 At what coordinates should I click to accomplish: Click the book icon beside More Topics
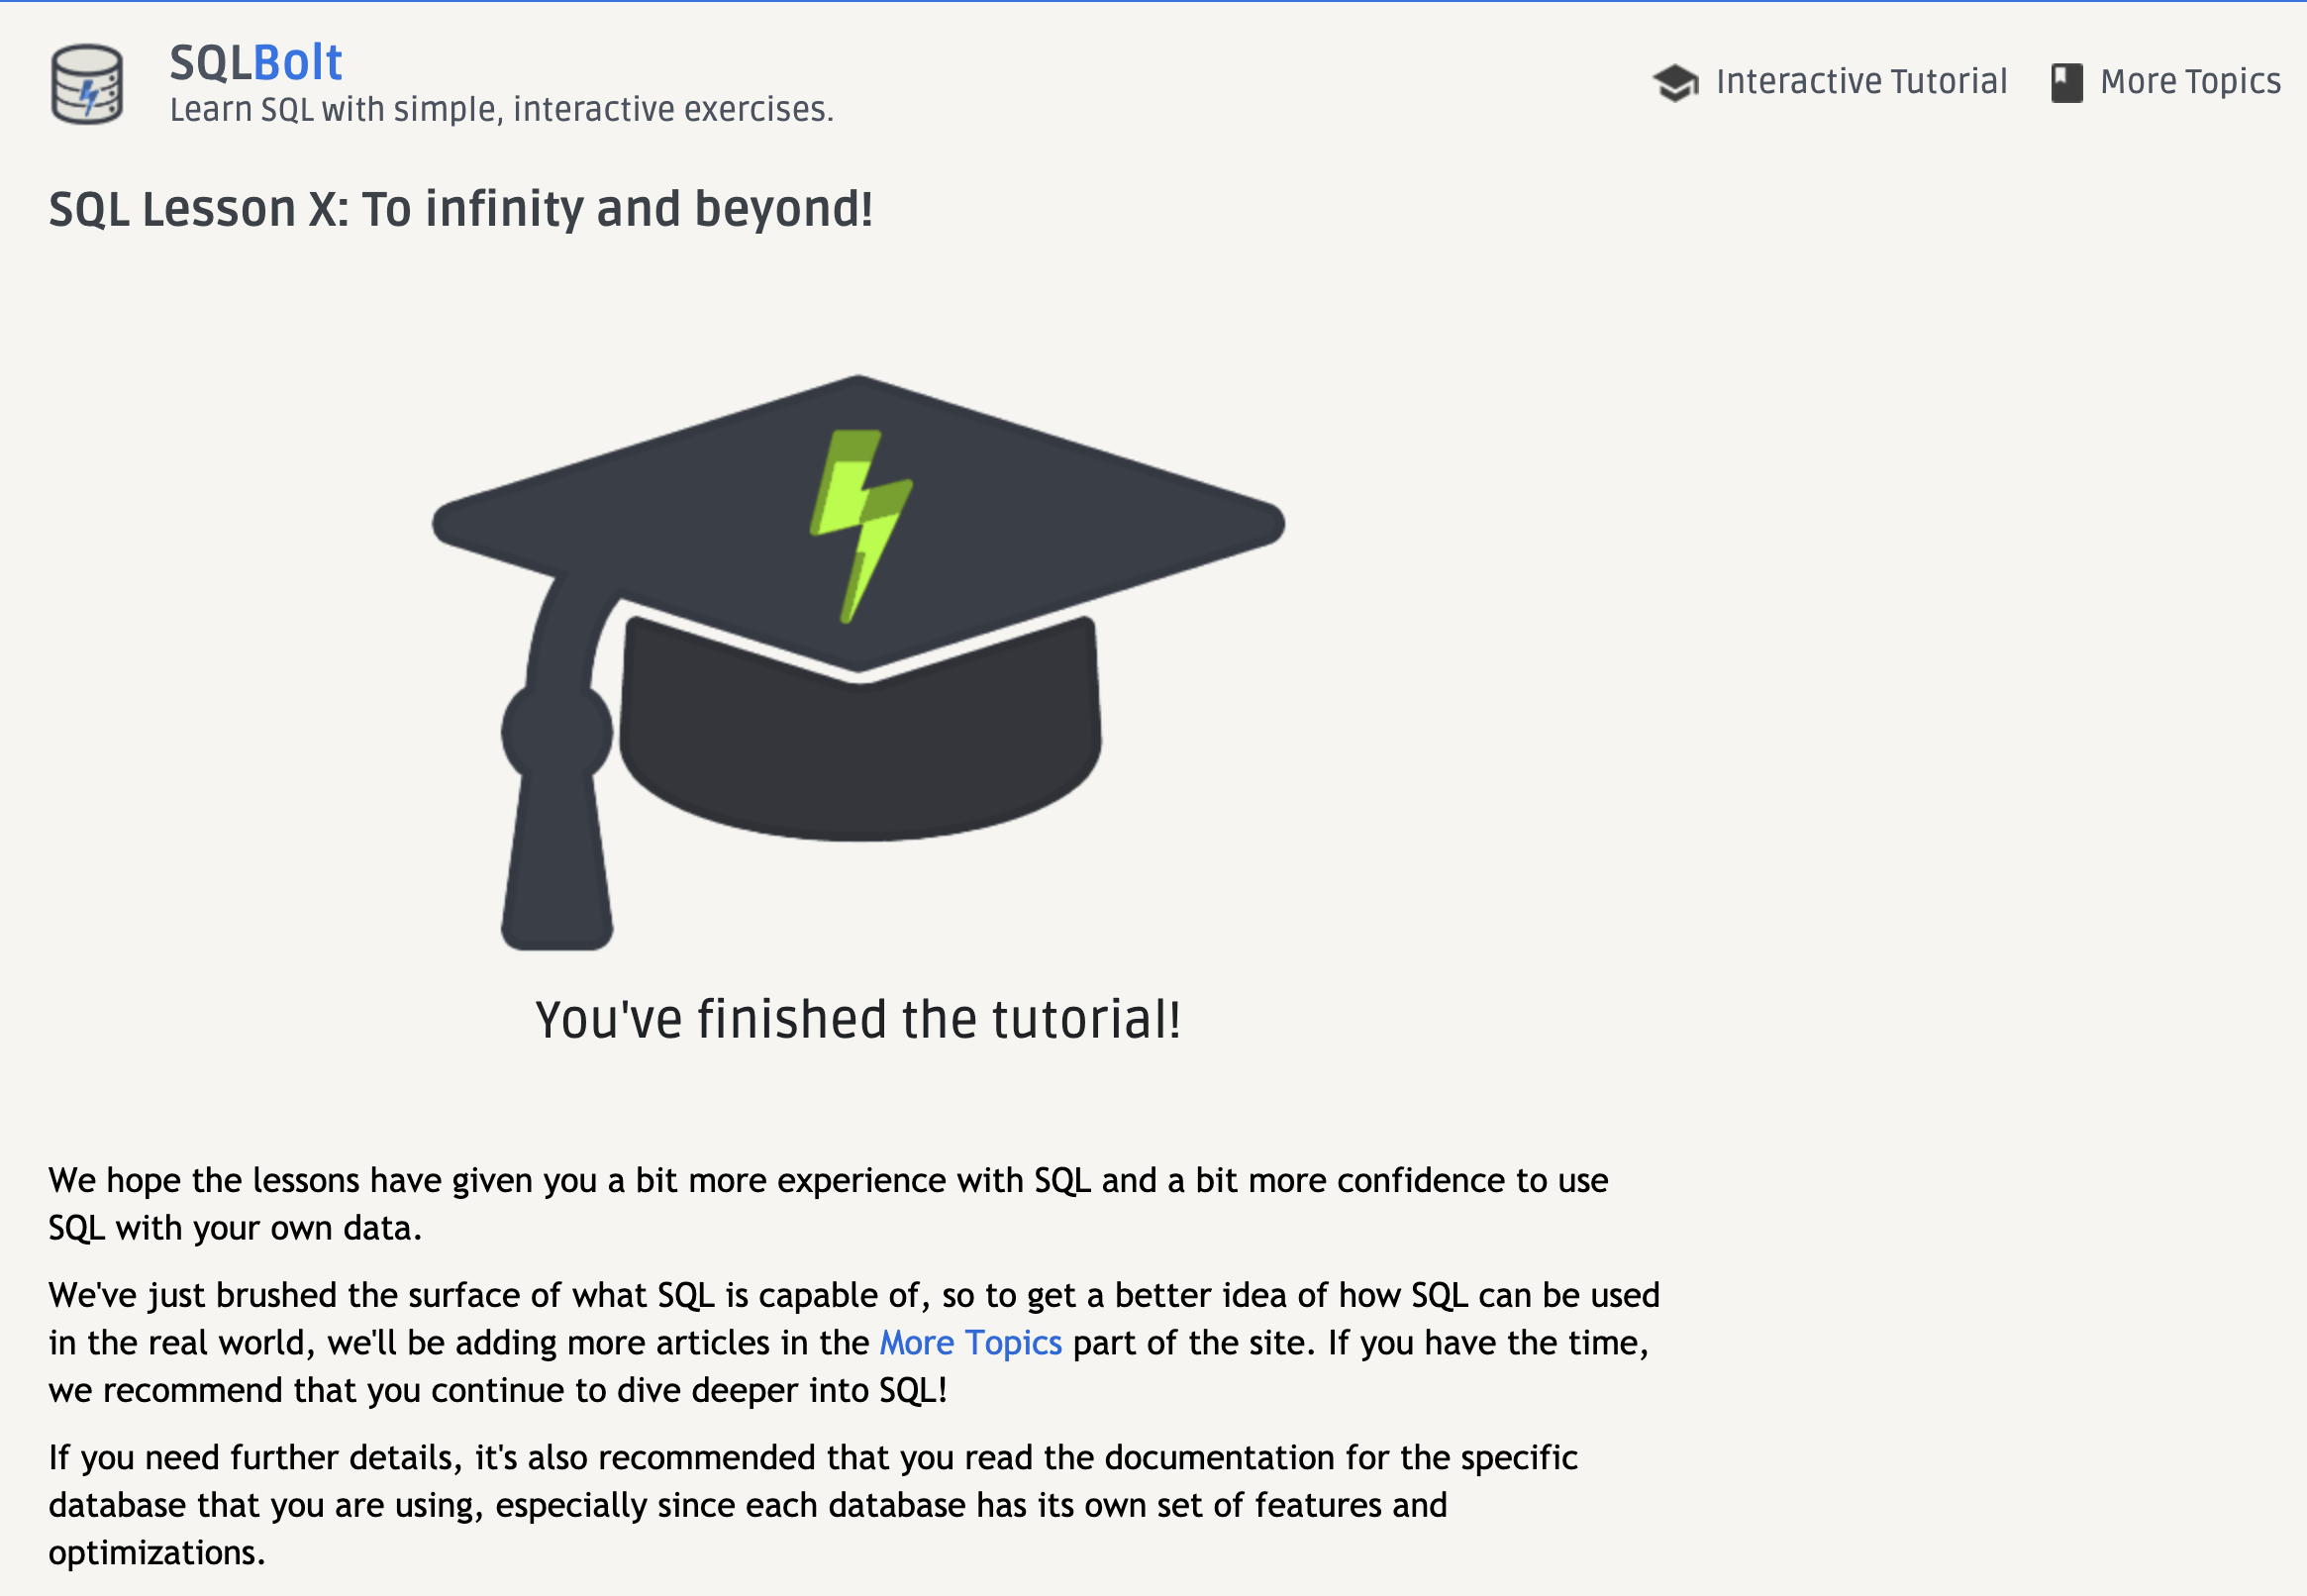click(x=2066, y=83)
